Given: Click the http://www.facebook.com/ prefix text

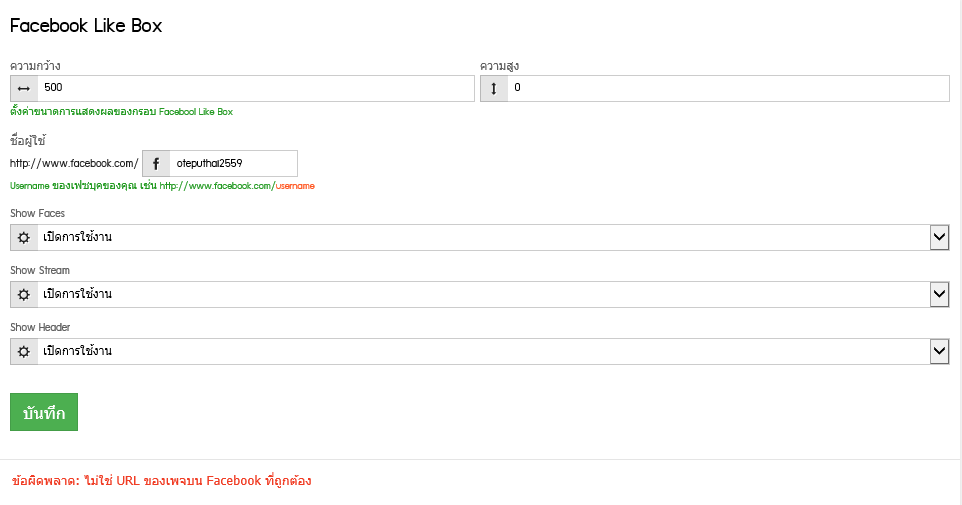Looking at the screenshot, I should point(74,163).
